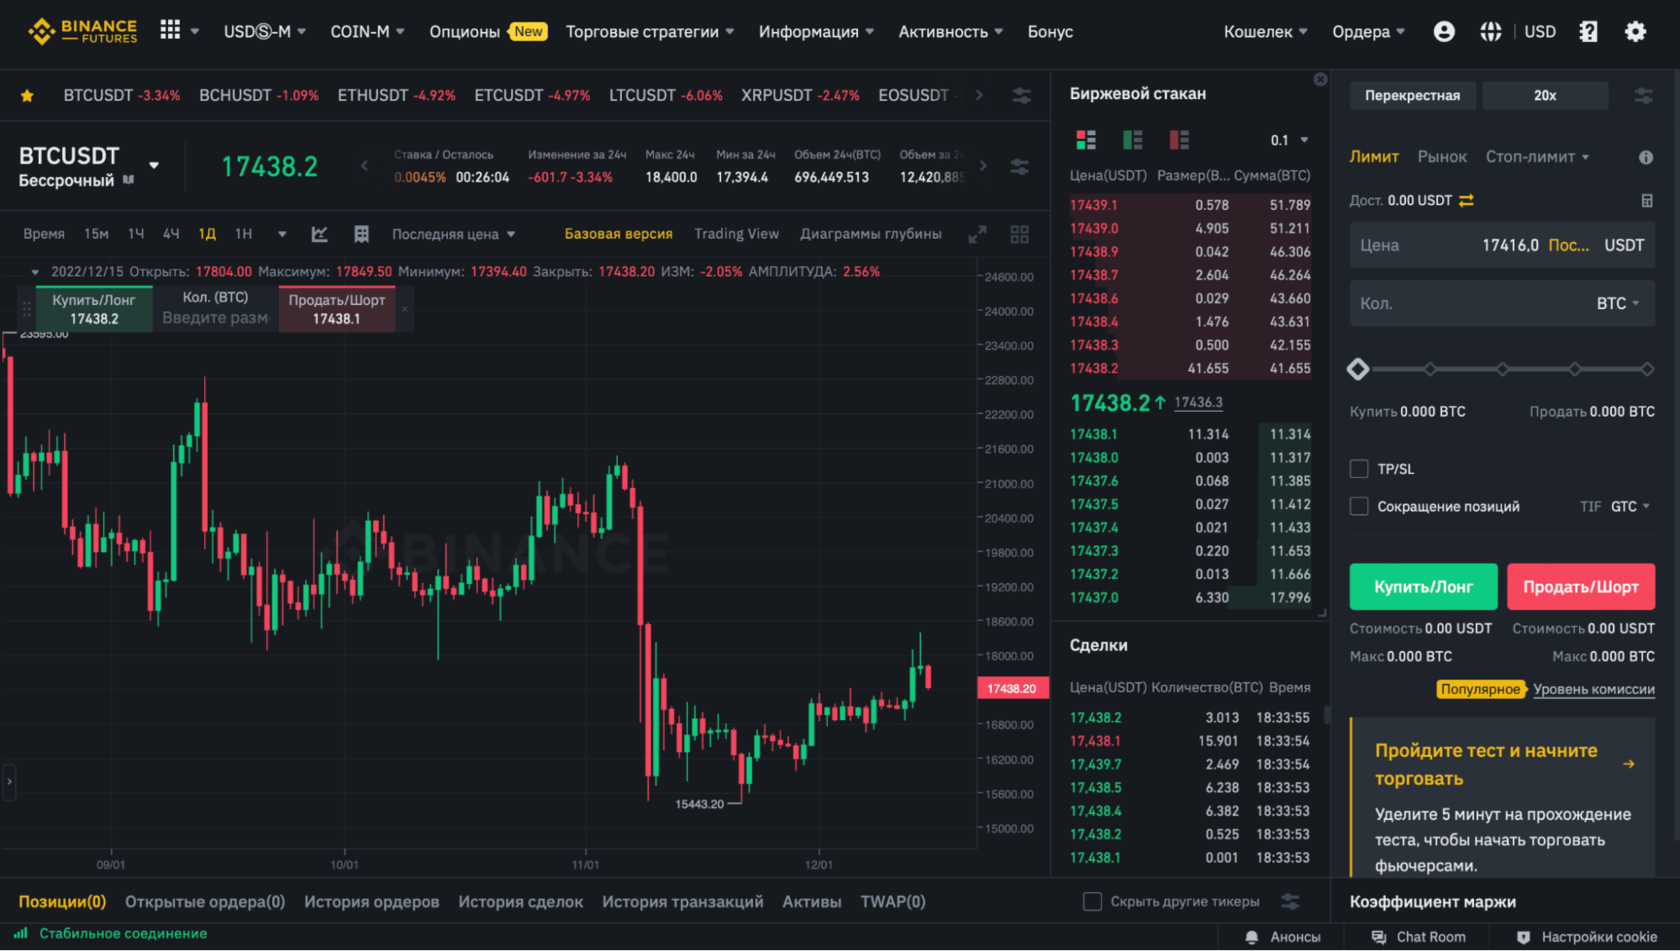Open the COIN-M dropdown menu
Viewport: 1680px width, 951px height.
tap(368, 31)
